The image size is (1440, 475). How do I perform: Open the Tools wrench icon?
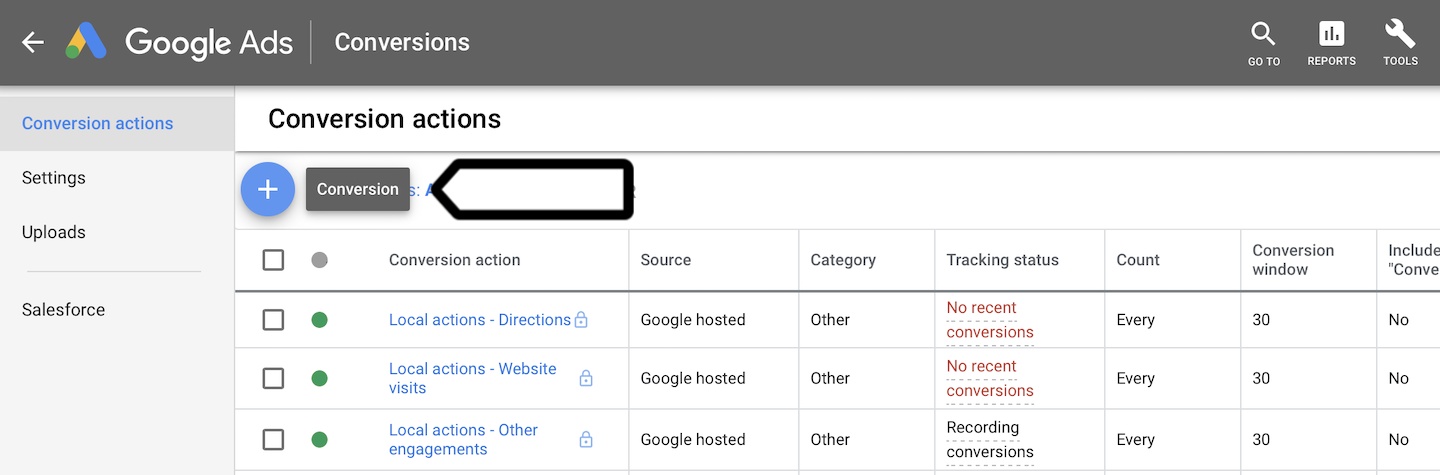point(1400,43)
